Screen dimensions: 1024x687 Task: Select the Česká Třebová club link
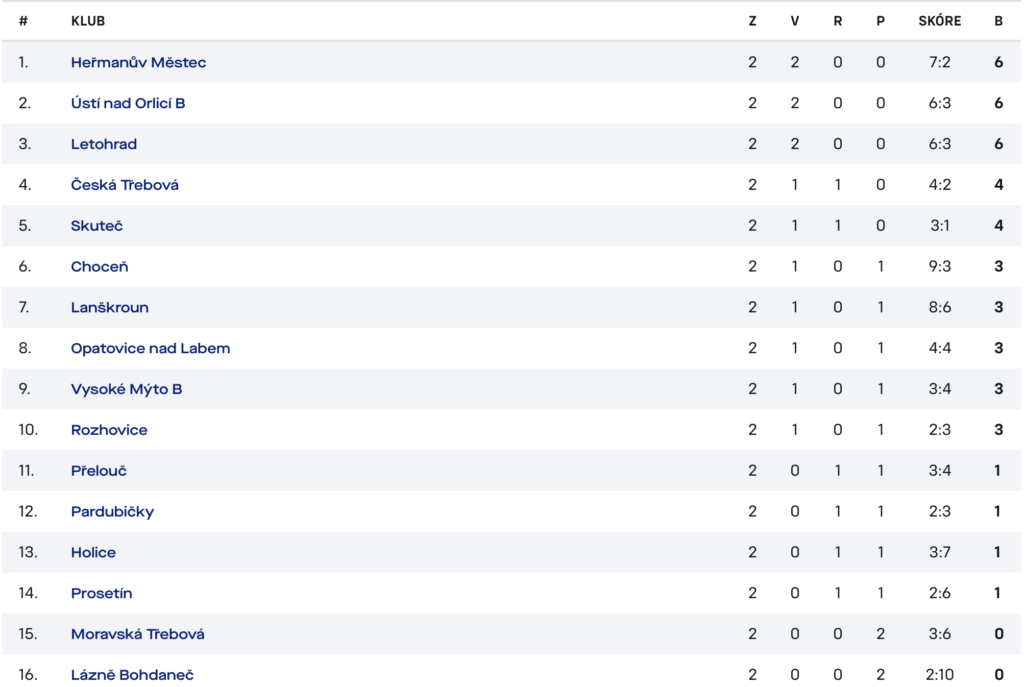125,185
